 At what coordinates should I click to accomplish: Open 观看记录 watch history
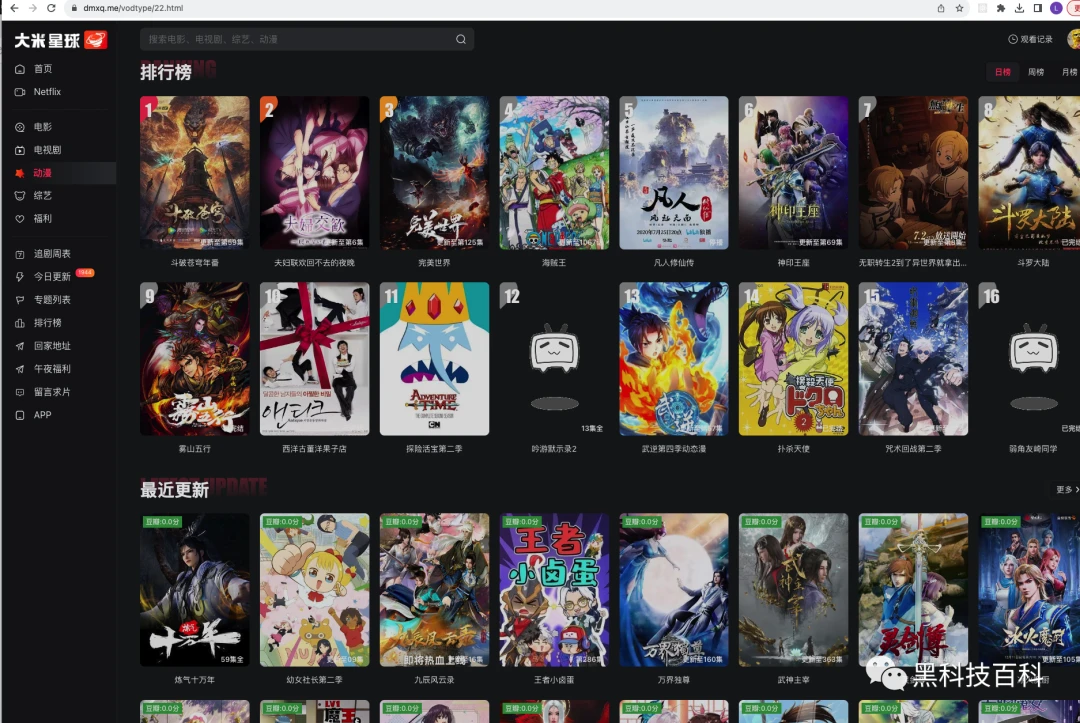pos(1030,39)
